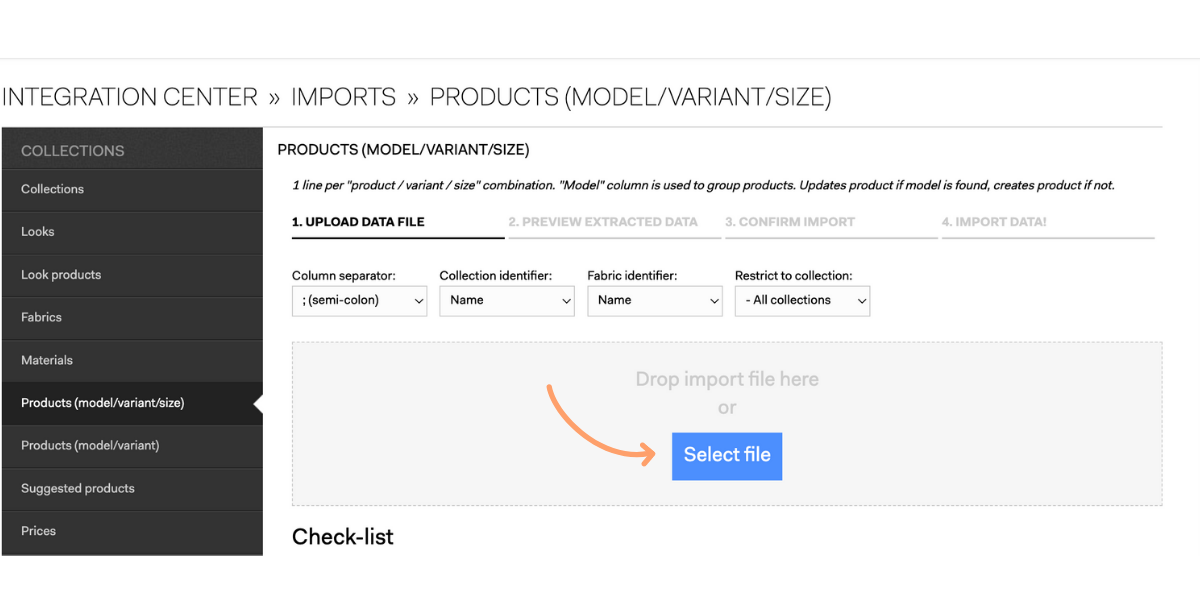Click the Check-list heading
The image size is (1200, 600).
(x=343, y=537)
